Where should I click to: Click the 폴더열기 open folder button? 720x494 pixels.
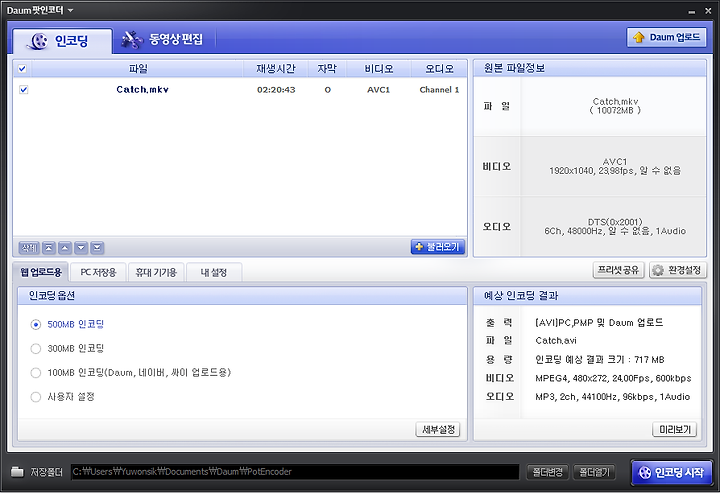(x=594, y=472)
